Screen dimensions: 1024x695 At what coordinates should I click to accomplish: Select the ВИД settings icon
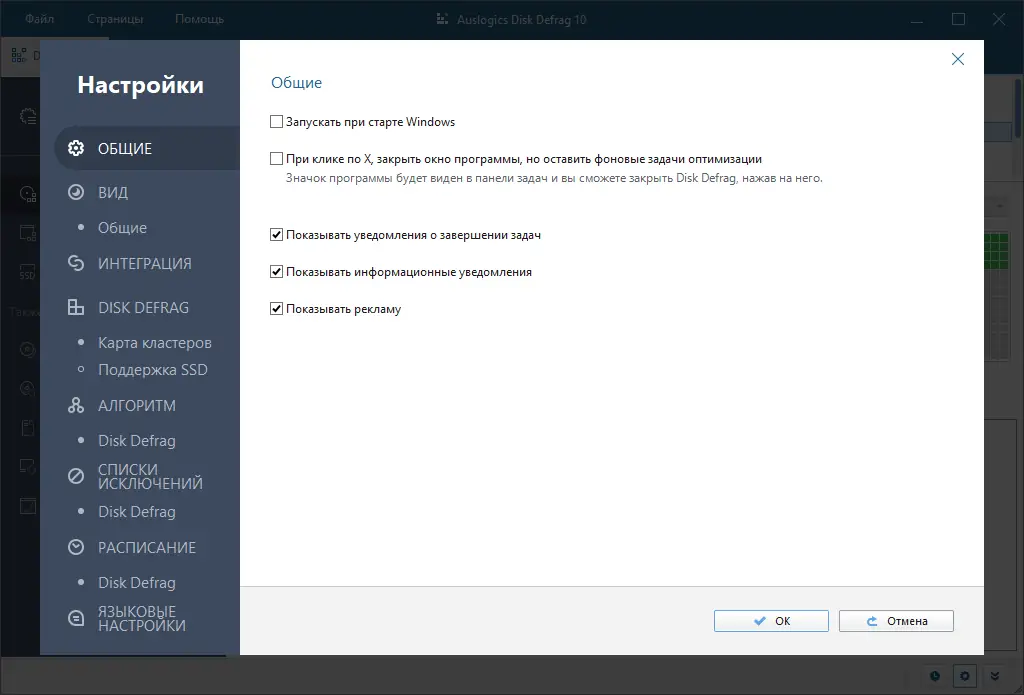75,192
